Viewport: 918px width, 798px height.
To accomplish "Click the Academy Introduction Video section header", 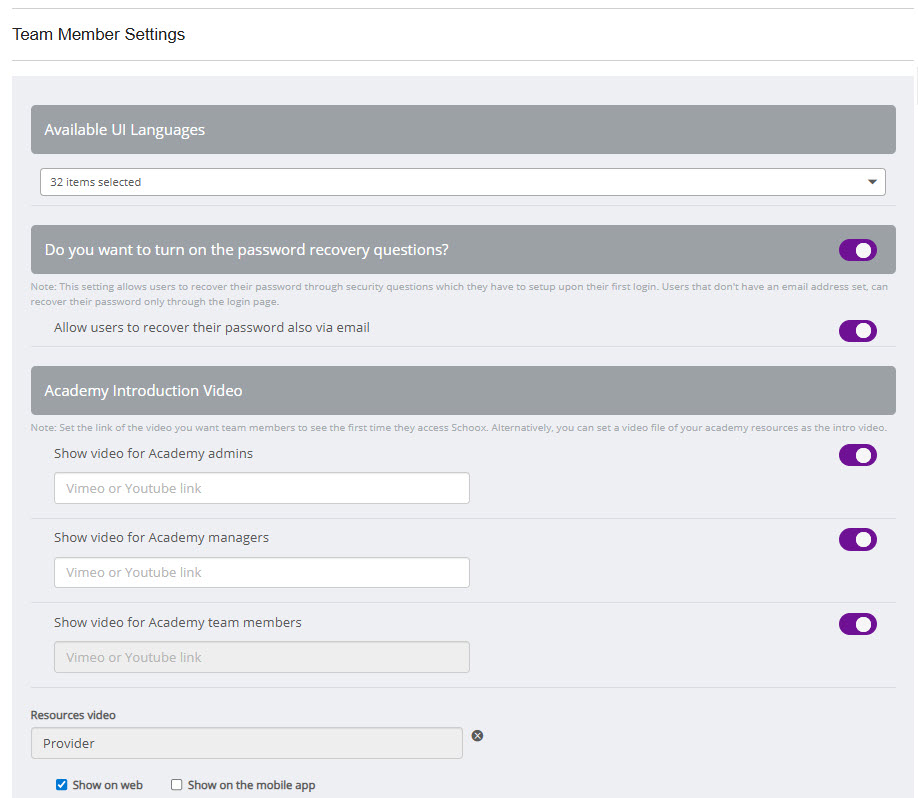I will [x=463, y=390].
